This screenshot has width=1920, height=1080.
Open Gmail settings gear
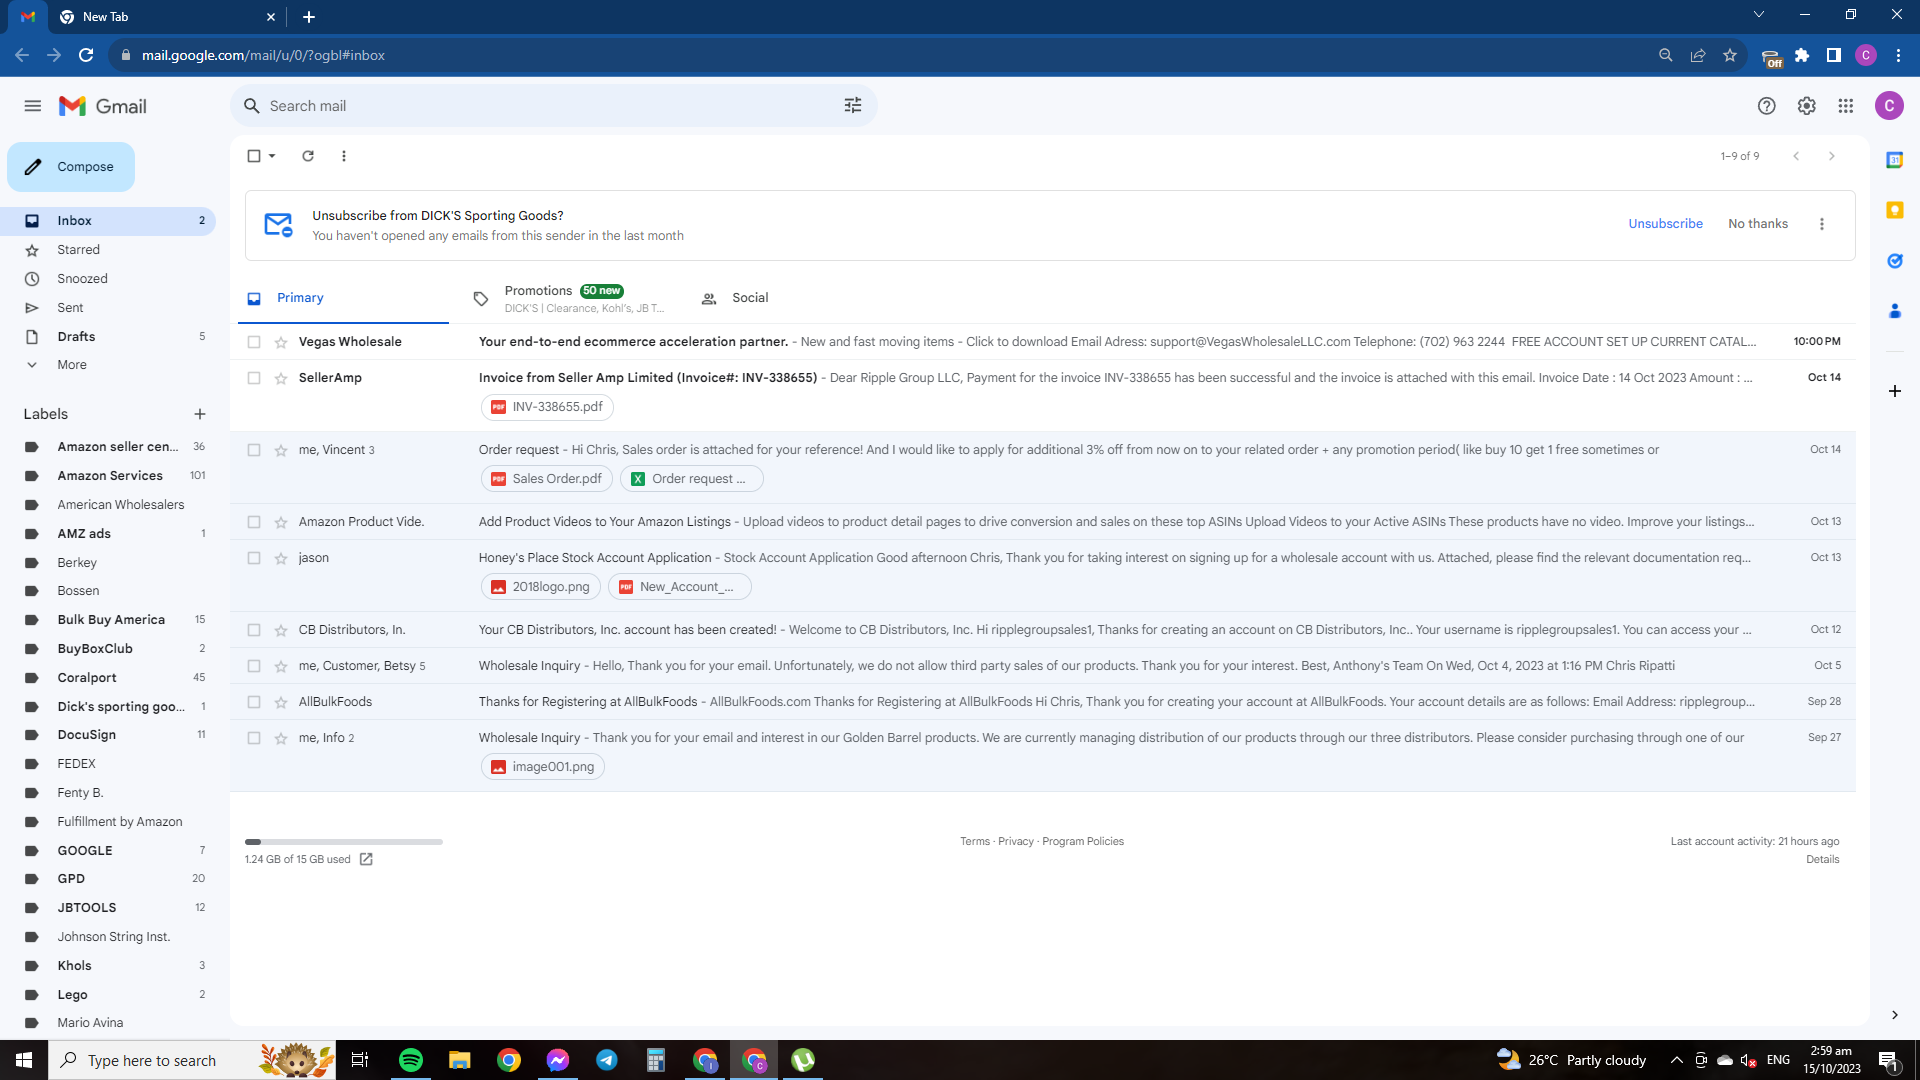[x=1806, y=106]
